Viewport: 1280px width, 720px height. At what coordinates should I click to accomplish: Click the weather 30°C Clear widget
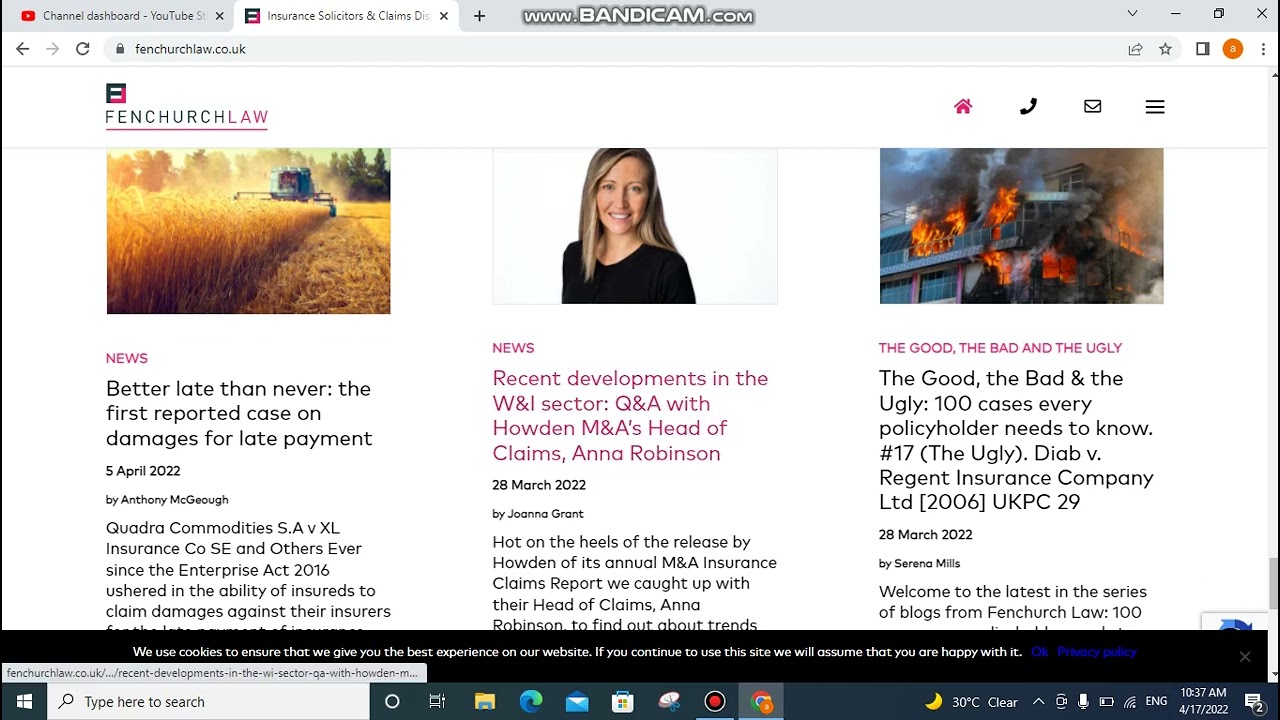point(971,702)
